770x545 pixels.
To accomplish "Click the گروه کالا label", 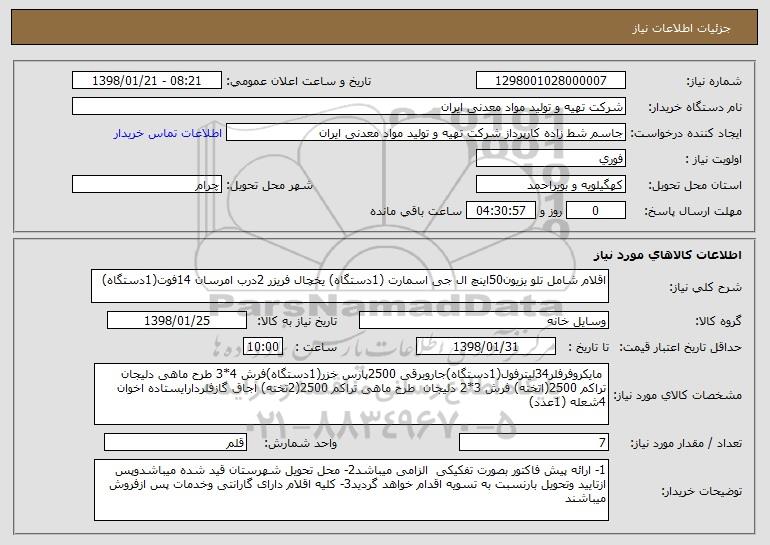I will (x=718, y=321).
